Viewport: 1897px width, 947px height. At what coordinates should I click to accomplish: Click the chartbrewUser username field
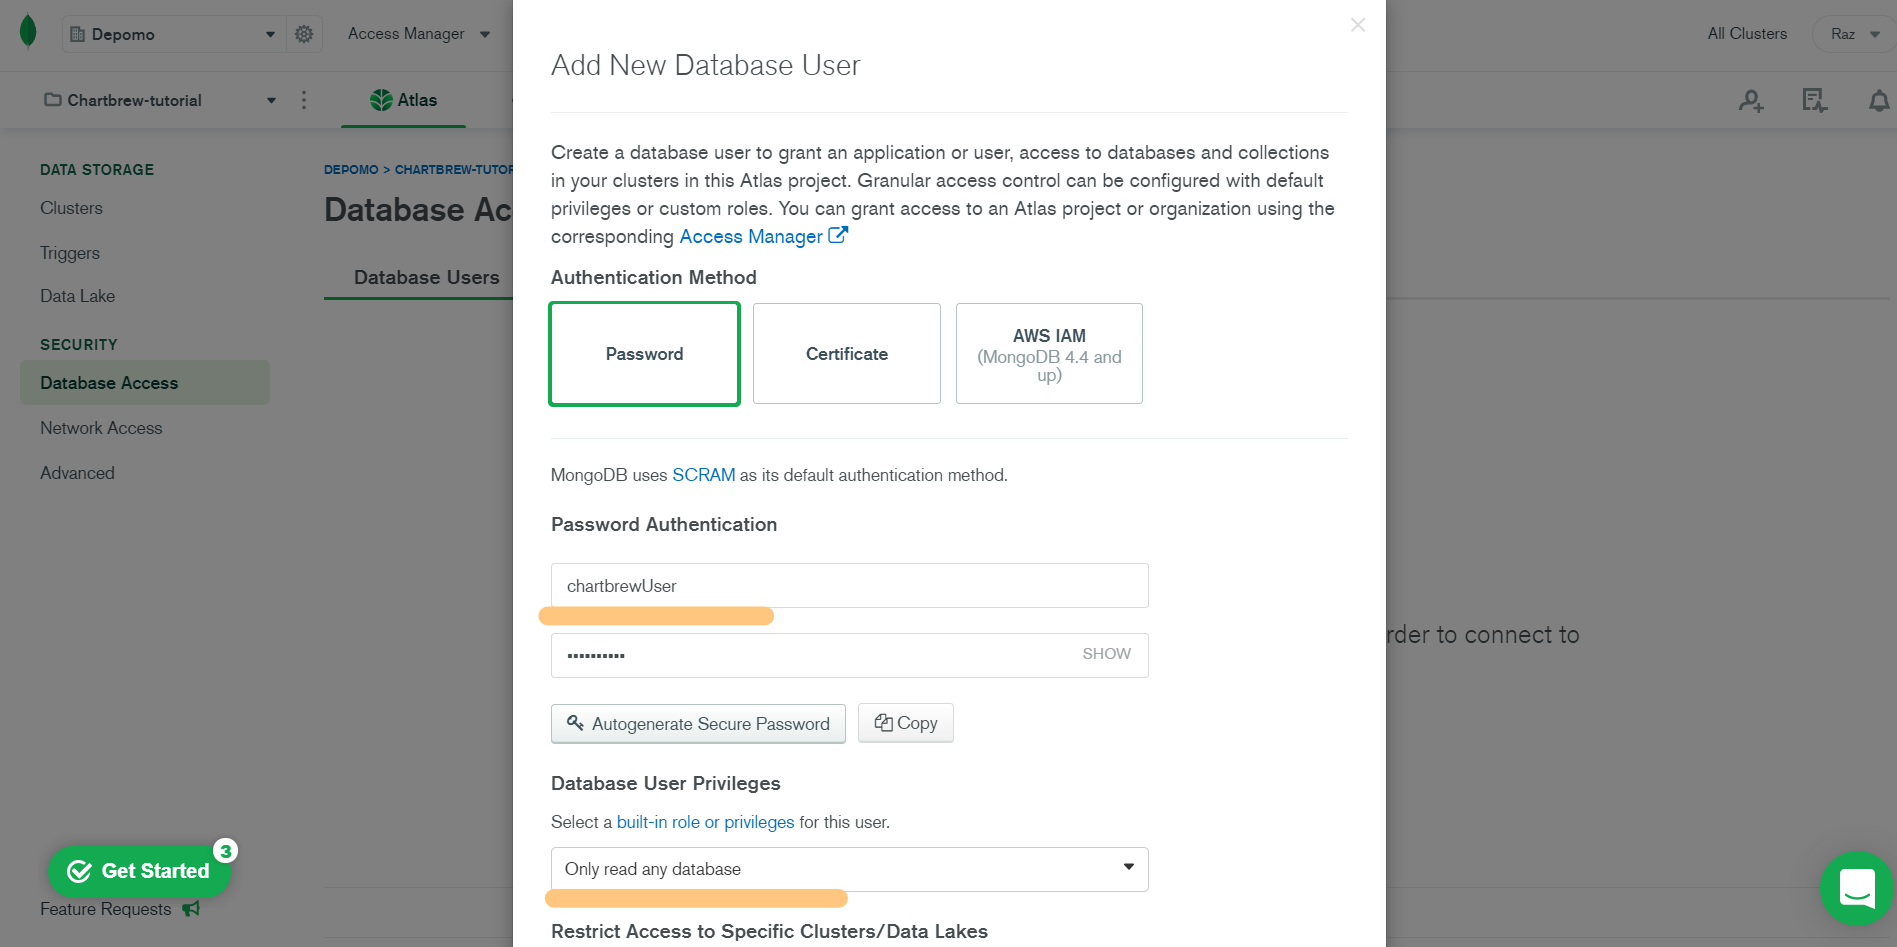pyautogui.click(x=849, y=585)
